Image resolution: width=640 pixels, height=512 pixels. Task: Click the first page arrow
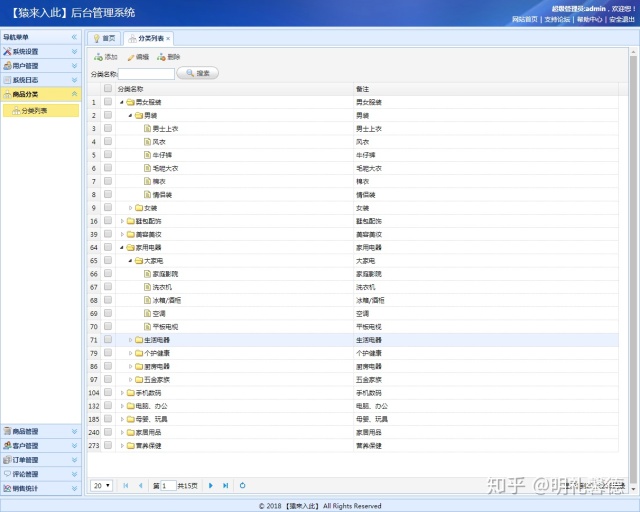click(126, 485)
